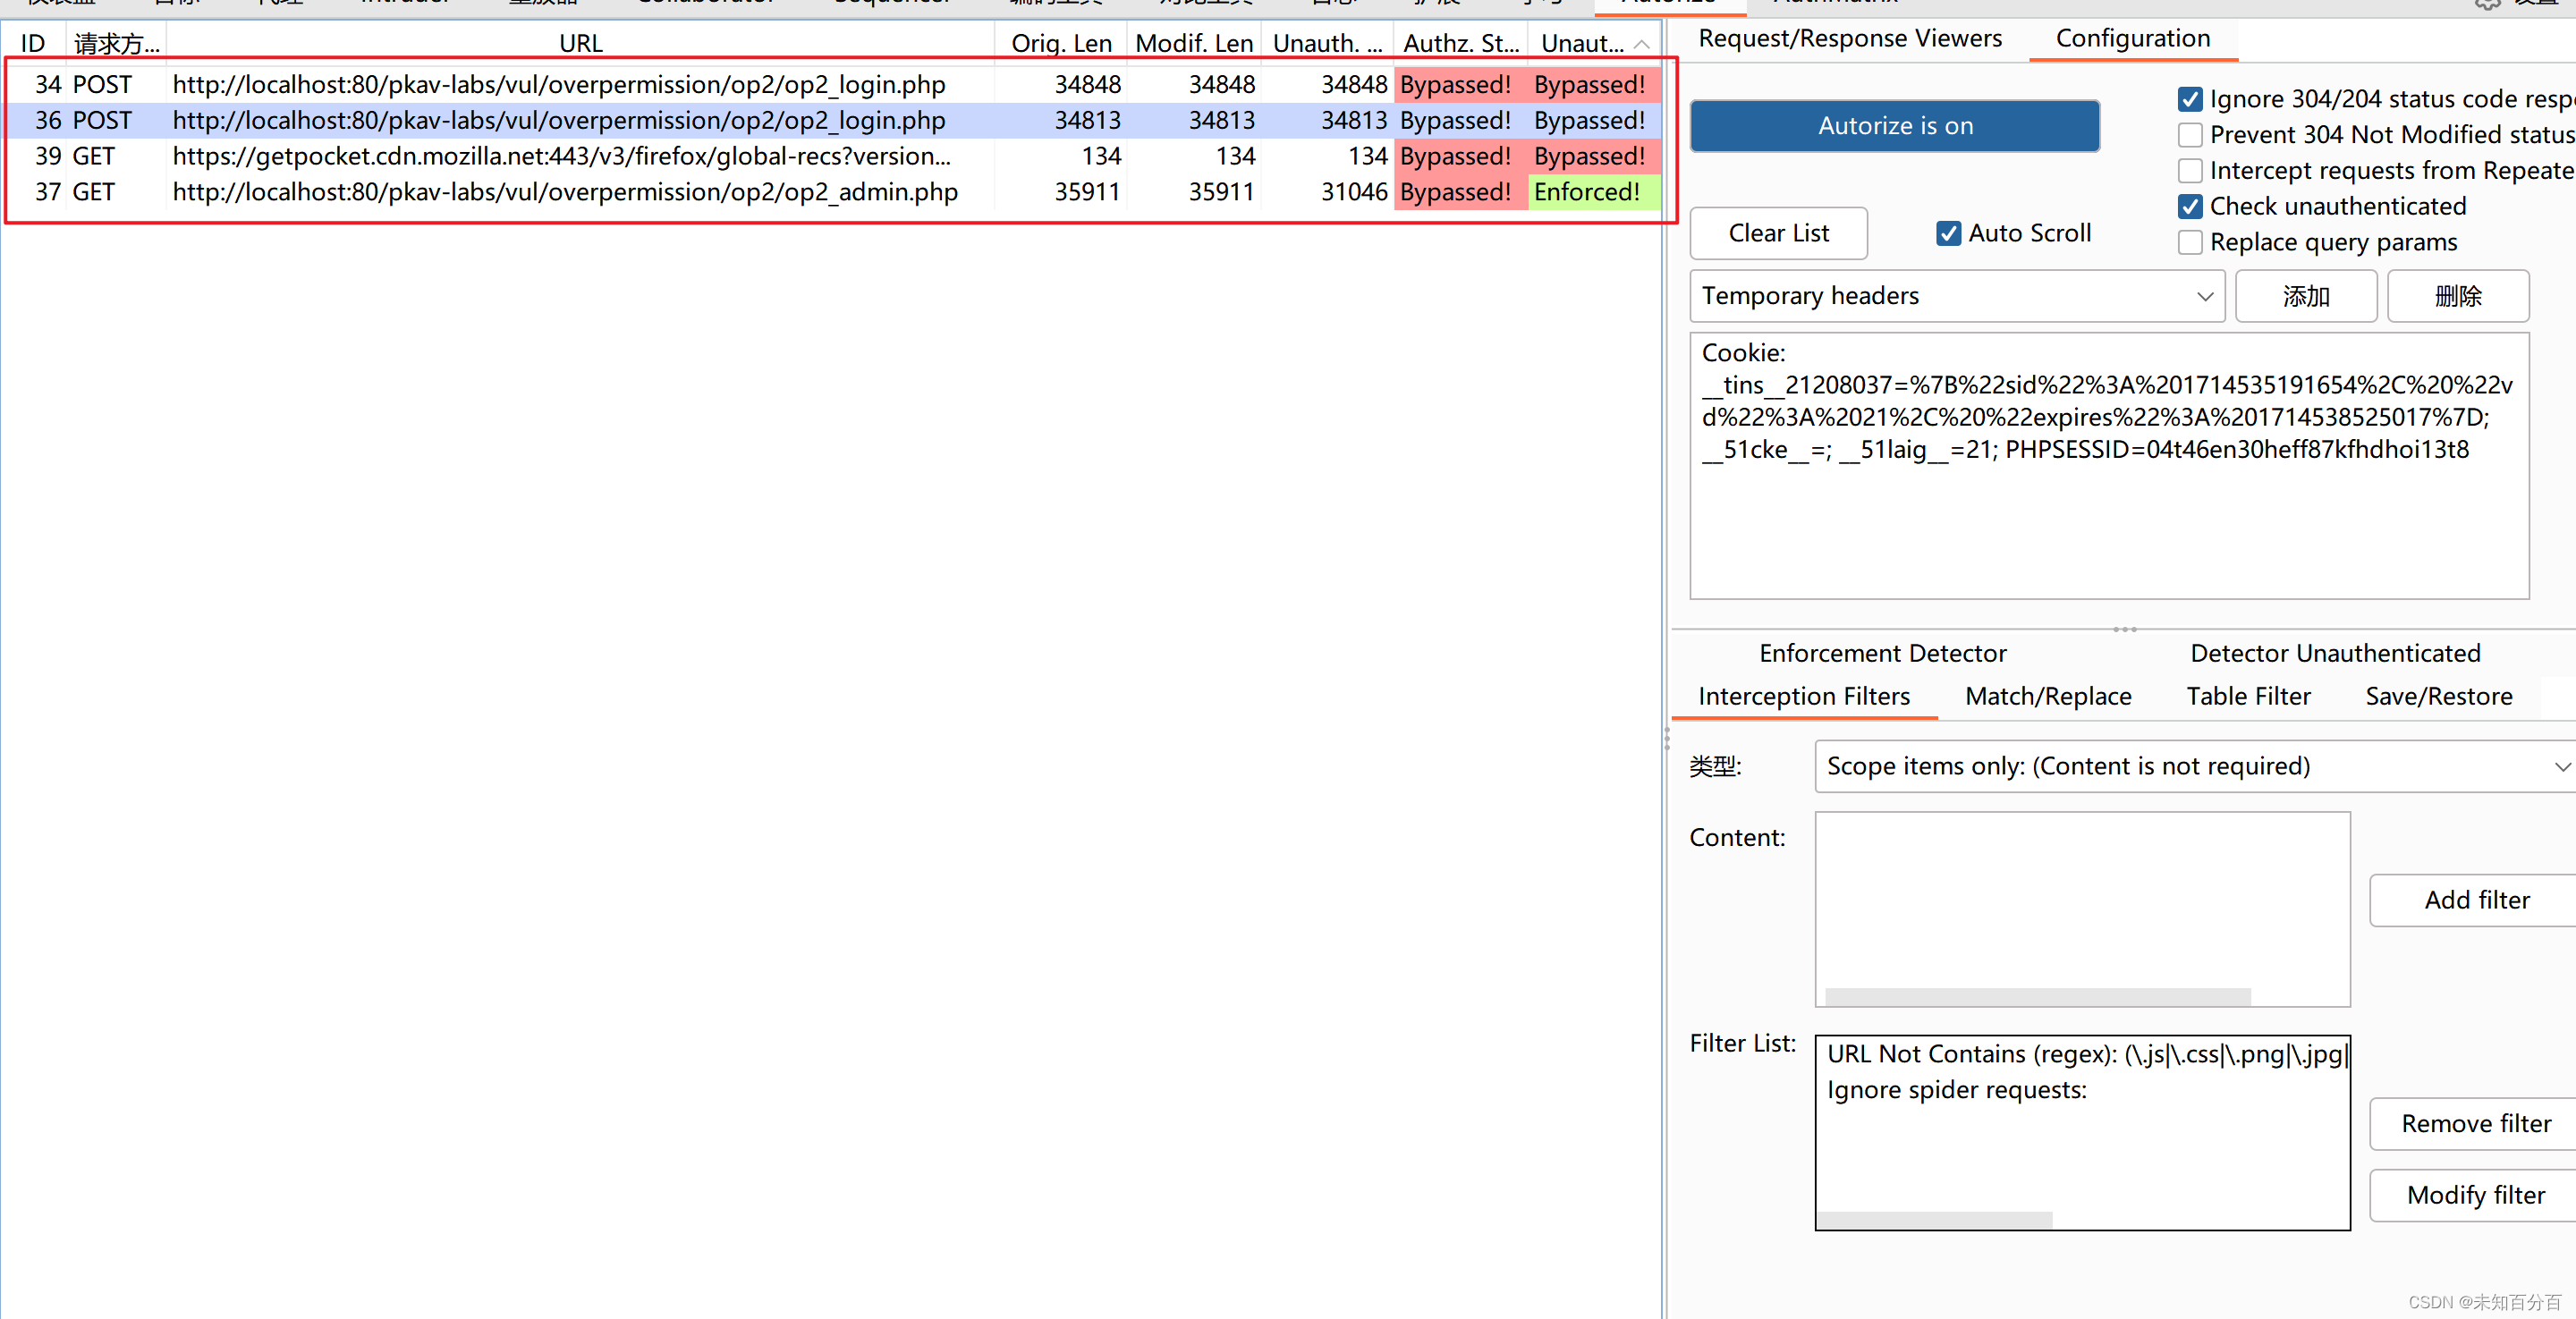Expand the Temporary headers dropdown
The image size is (2576, 1319).
[x=1956, y=296]
